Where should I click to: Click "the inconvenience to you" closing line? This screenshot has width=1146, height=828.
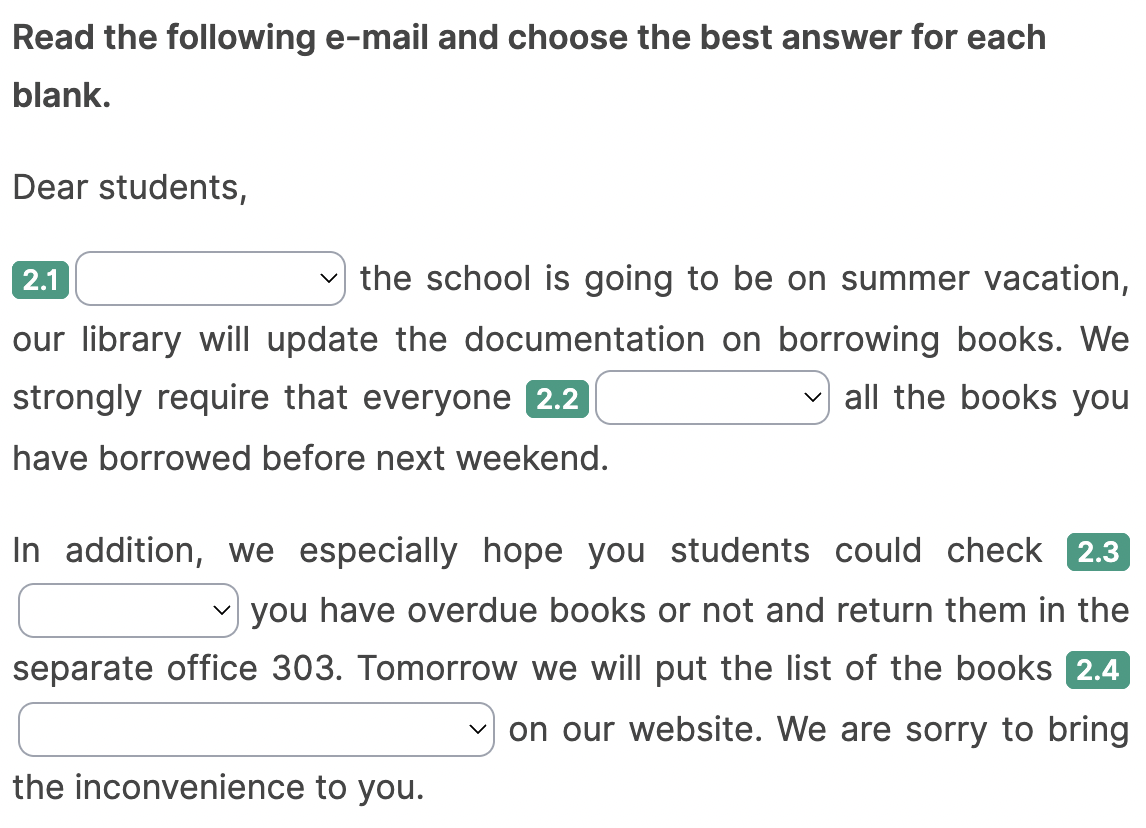tap(218, 787)
